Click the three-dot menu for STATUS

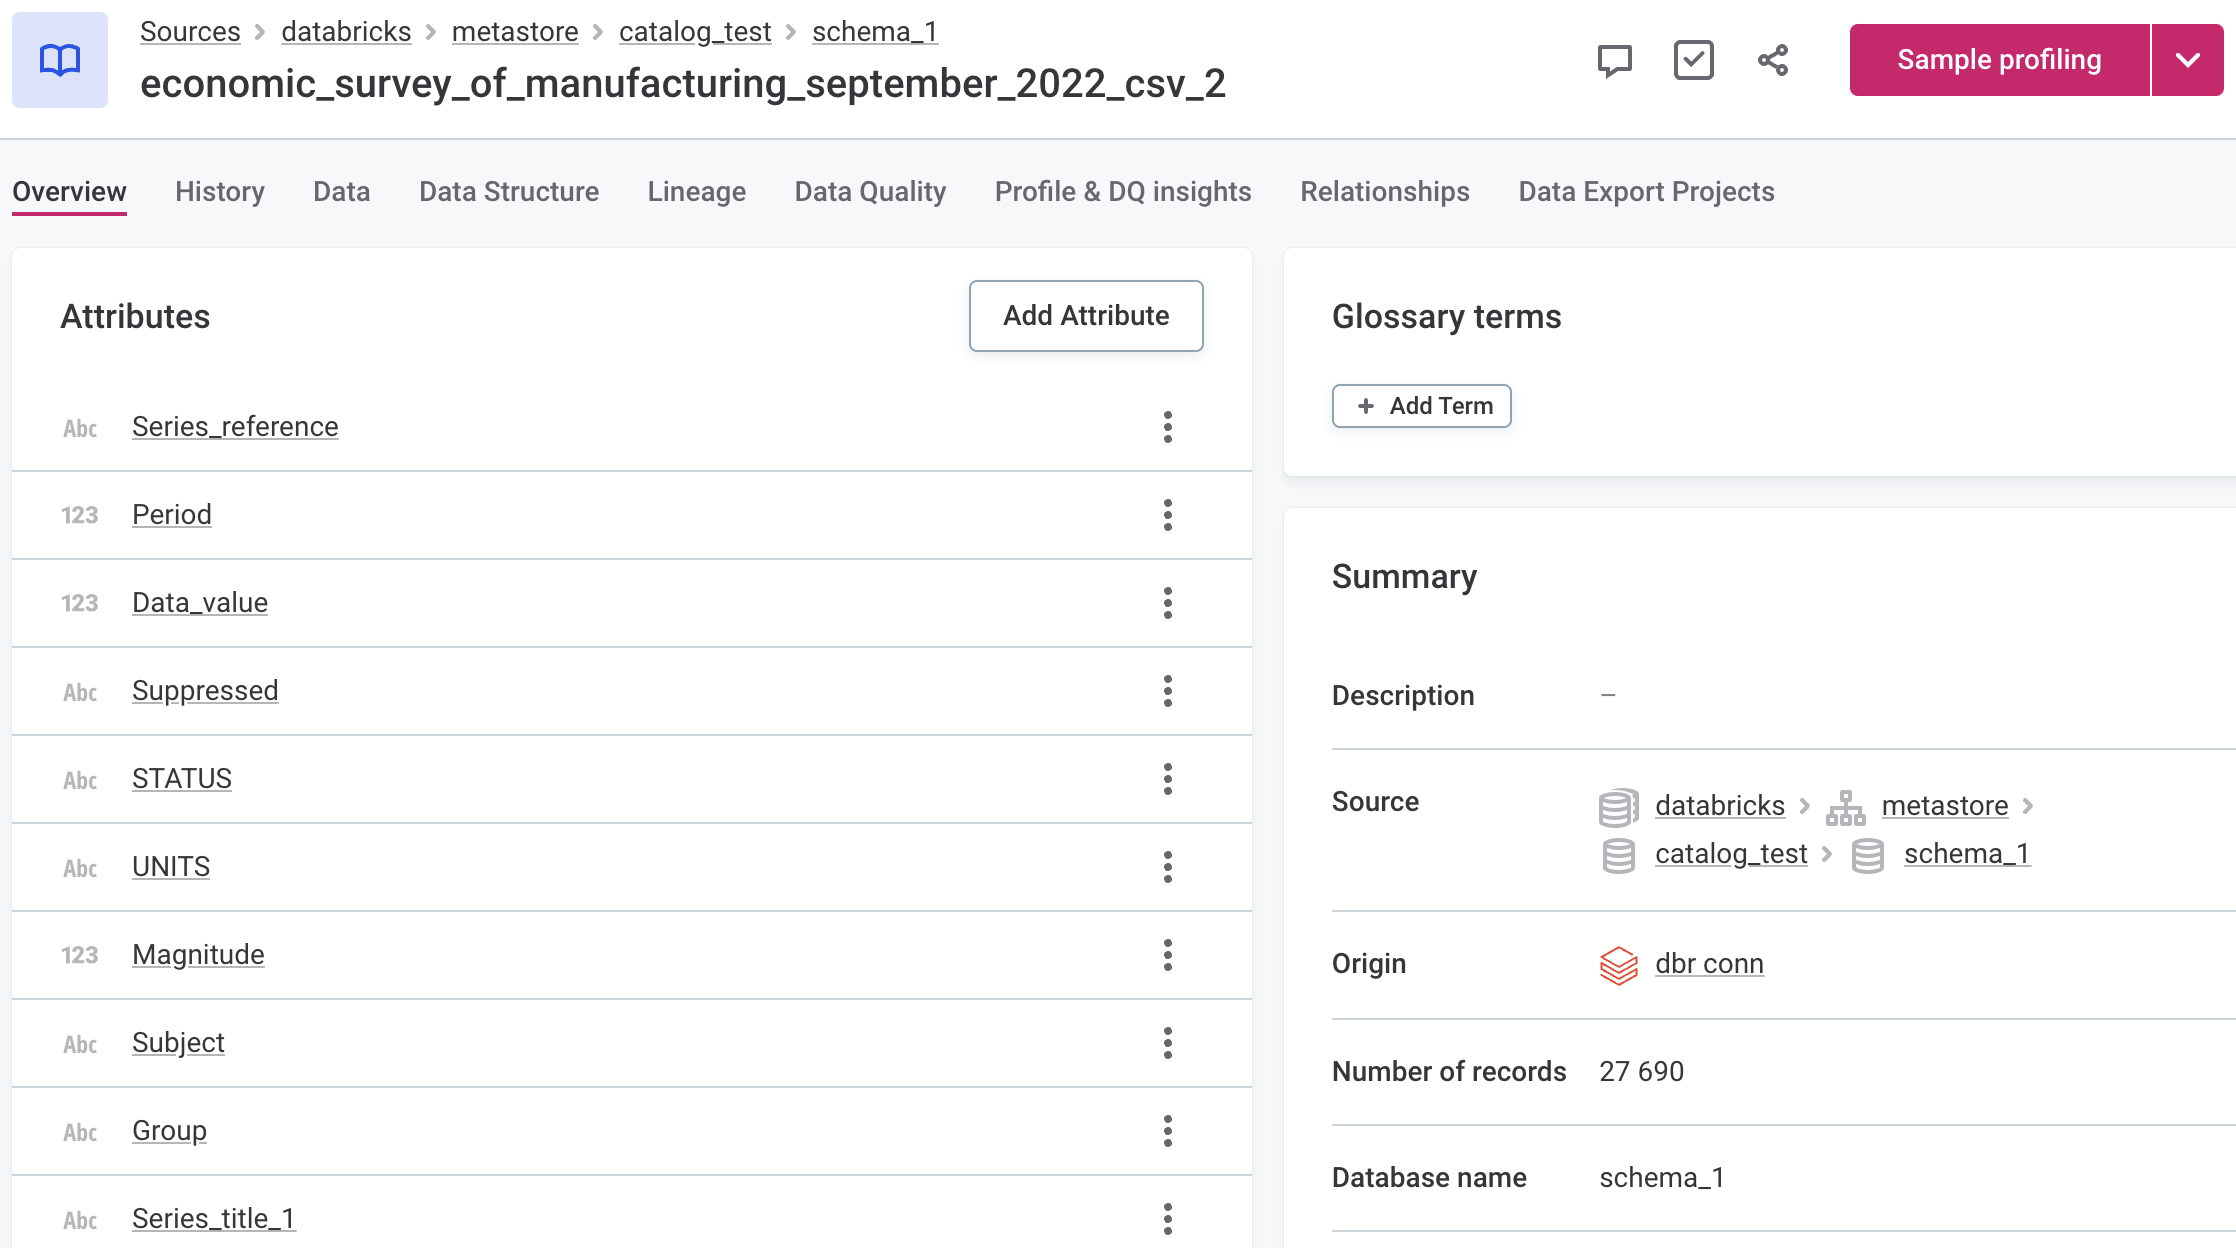1169,778
